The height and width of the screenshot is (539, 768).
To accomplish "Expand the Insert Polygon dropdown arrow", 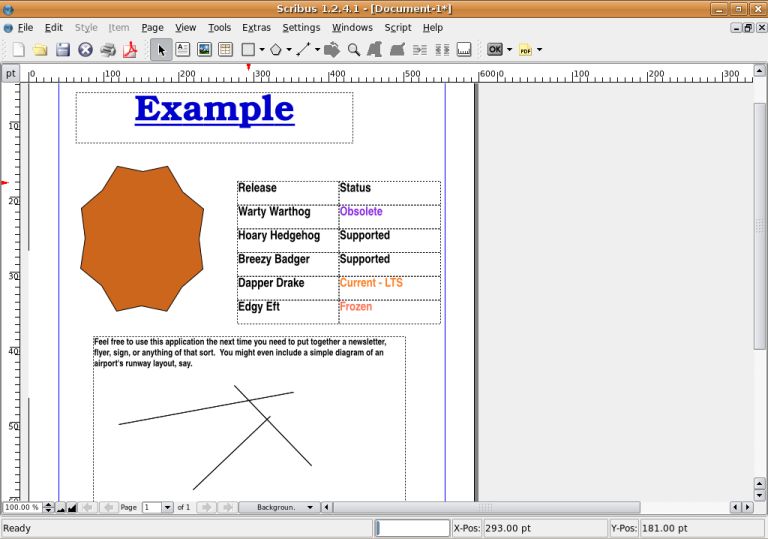I will click(289, 49).
